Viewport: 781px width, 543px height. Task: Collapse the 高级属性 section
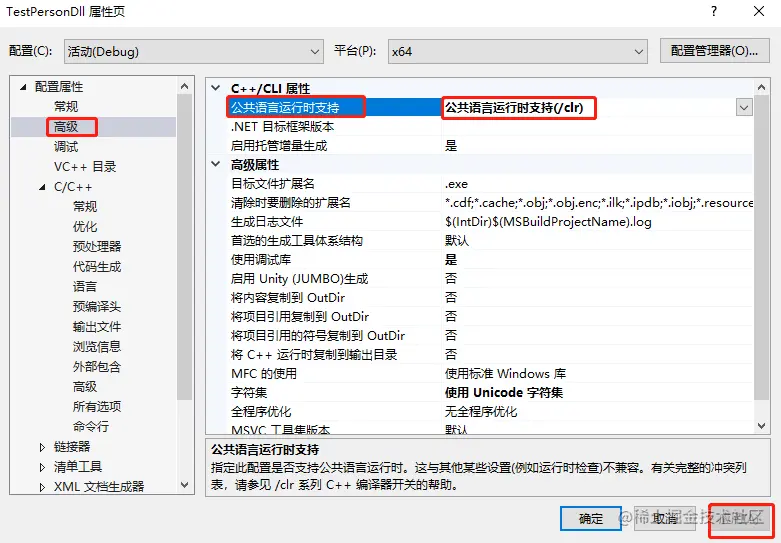(x=216, y=164)
